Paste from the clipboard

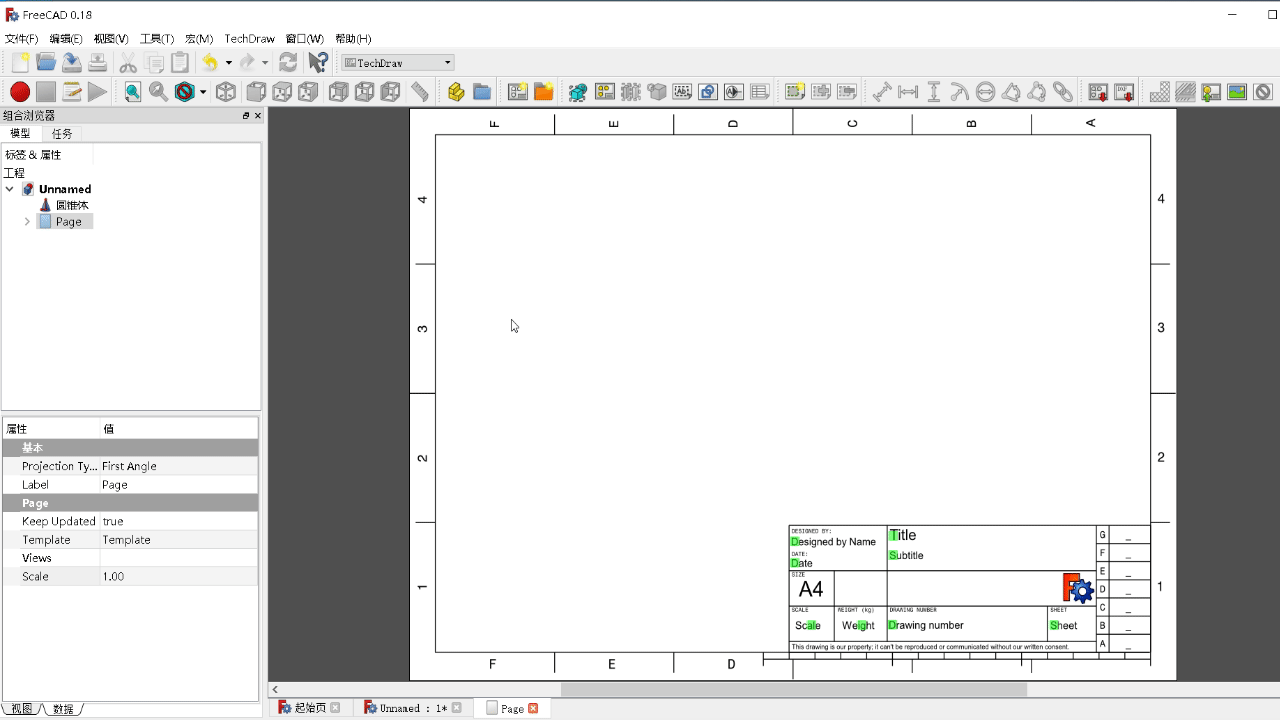point(180,63)
